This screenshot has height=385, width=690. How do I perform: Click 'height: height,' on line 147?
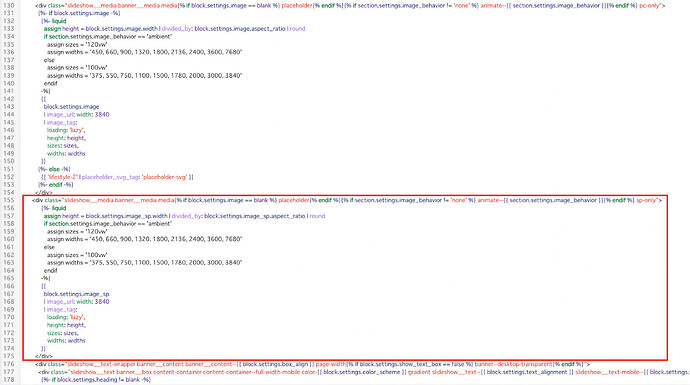[66, 138]
